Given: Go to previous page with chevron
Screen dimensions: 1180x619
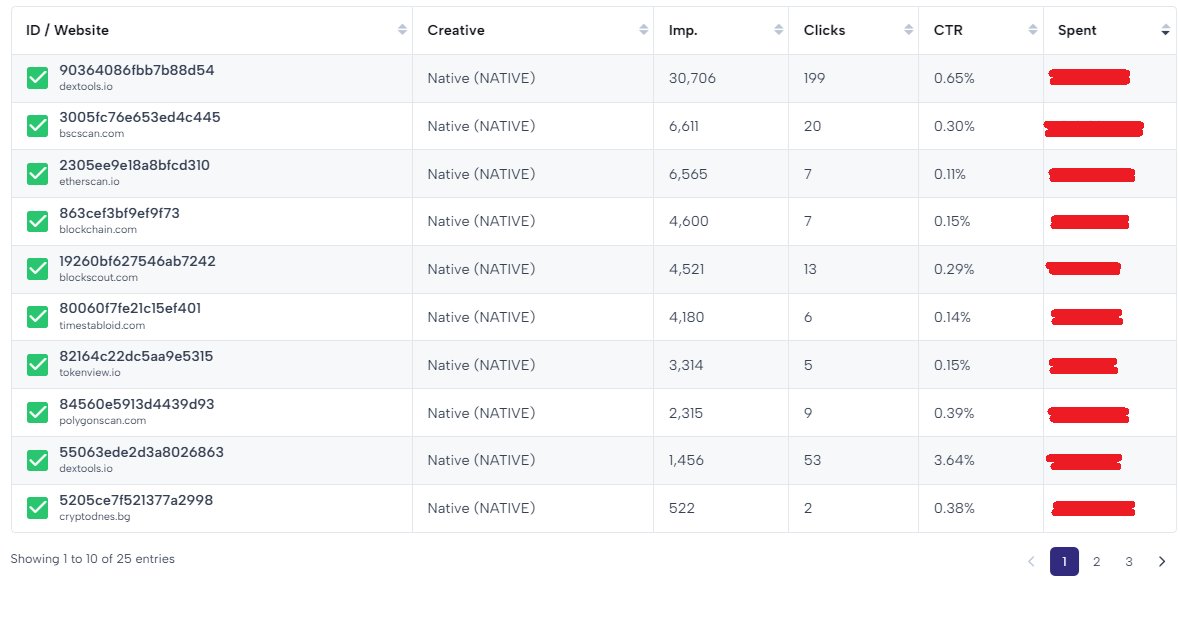Looking at the screenshot, I should [x=1031, y=561].
